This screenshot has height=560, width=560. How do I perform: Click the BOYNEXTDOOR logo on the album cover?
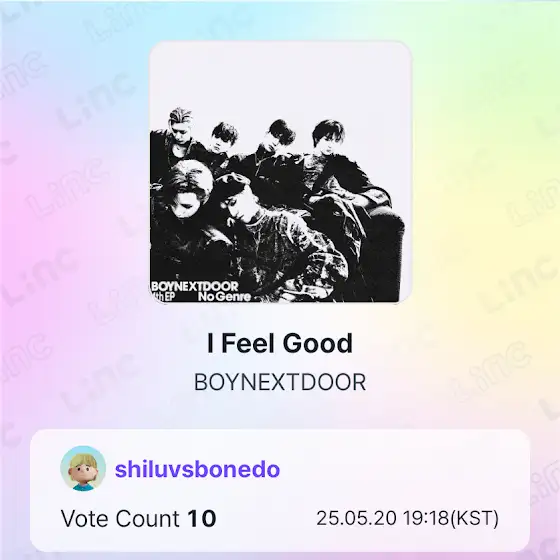click(195, 286)
